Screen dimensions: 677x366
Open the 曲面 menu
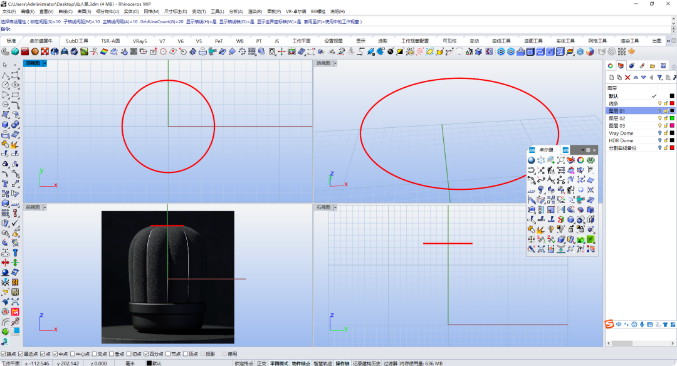tap(84, 11)
